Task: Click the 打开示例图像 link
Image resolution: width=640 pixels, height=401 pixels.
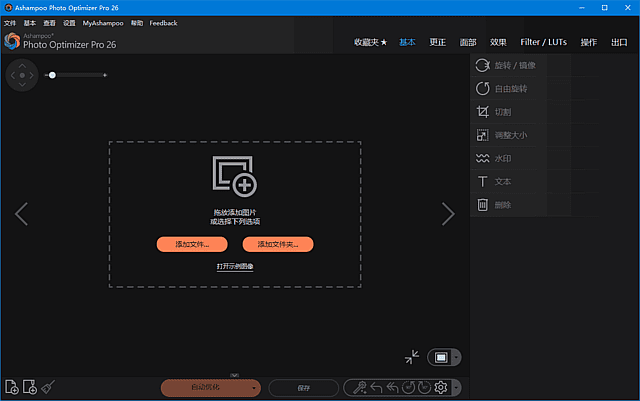Action: 235,267
